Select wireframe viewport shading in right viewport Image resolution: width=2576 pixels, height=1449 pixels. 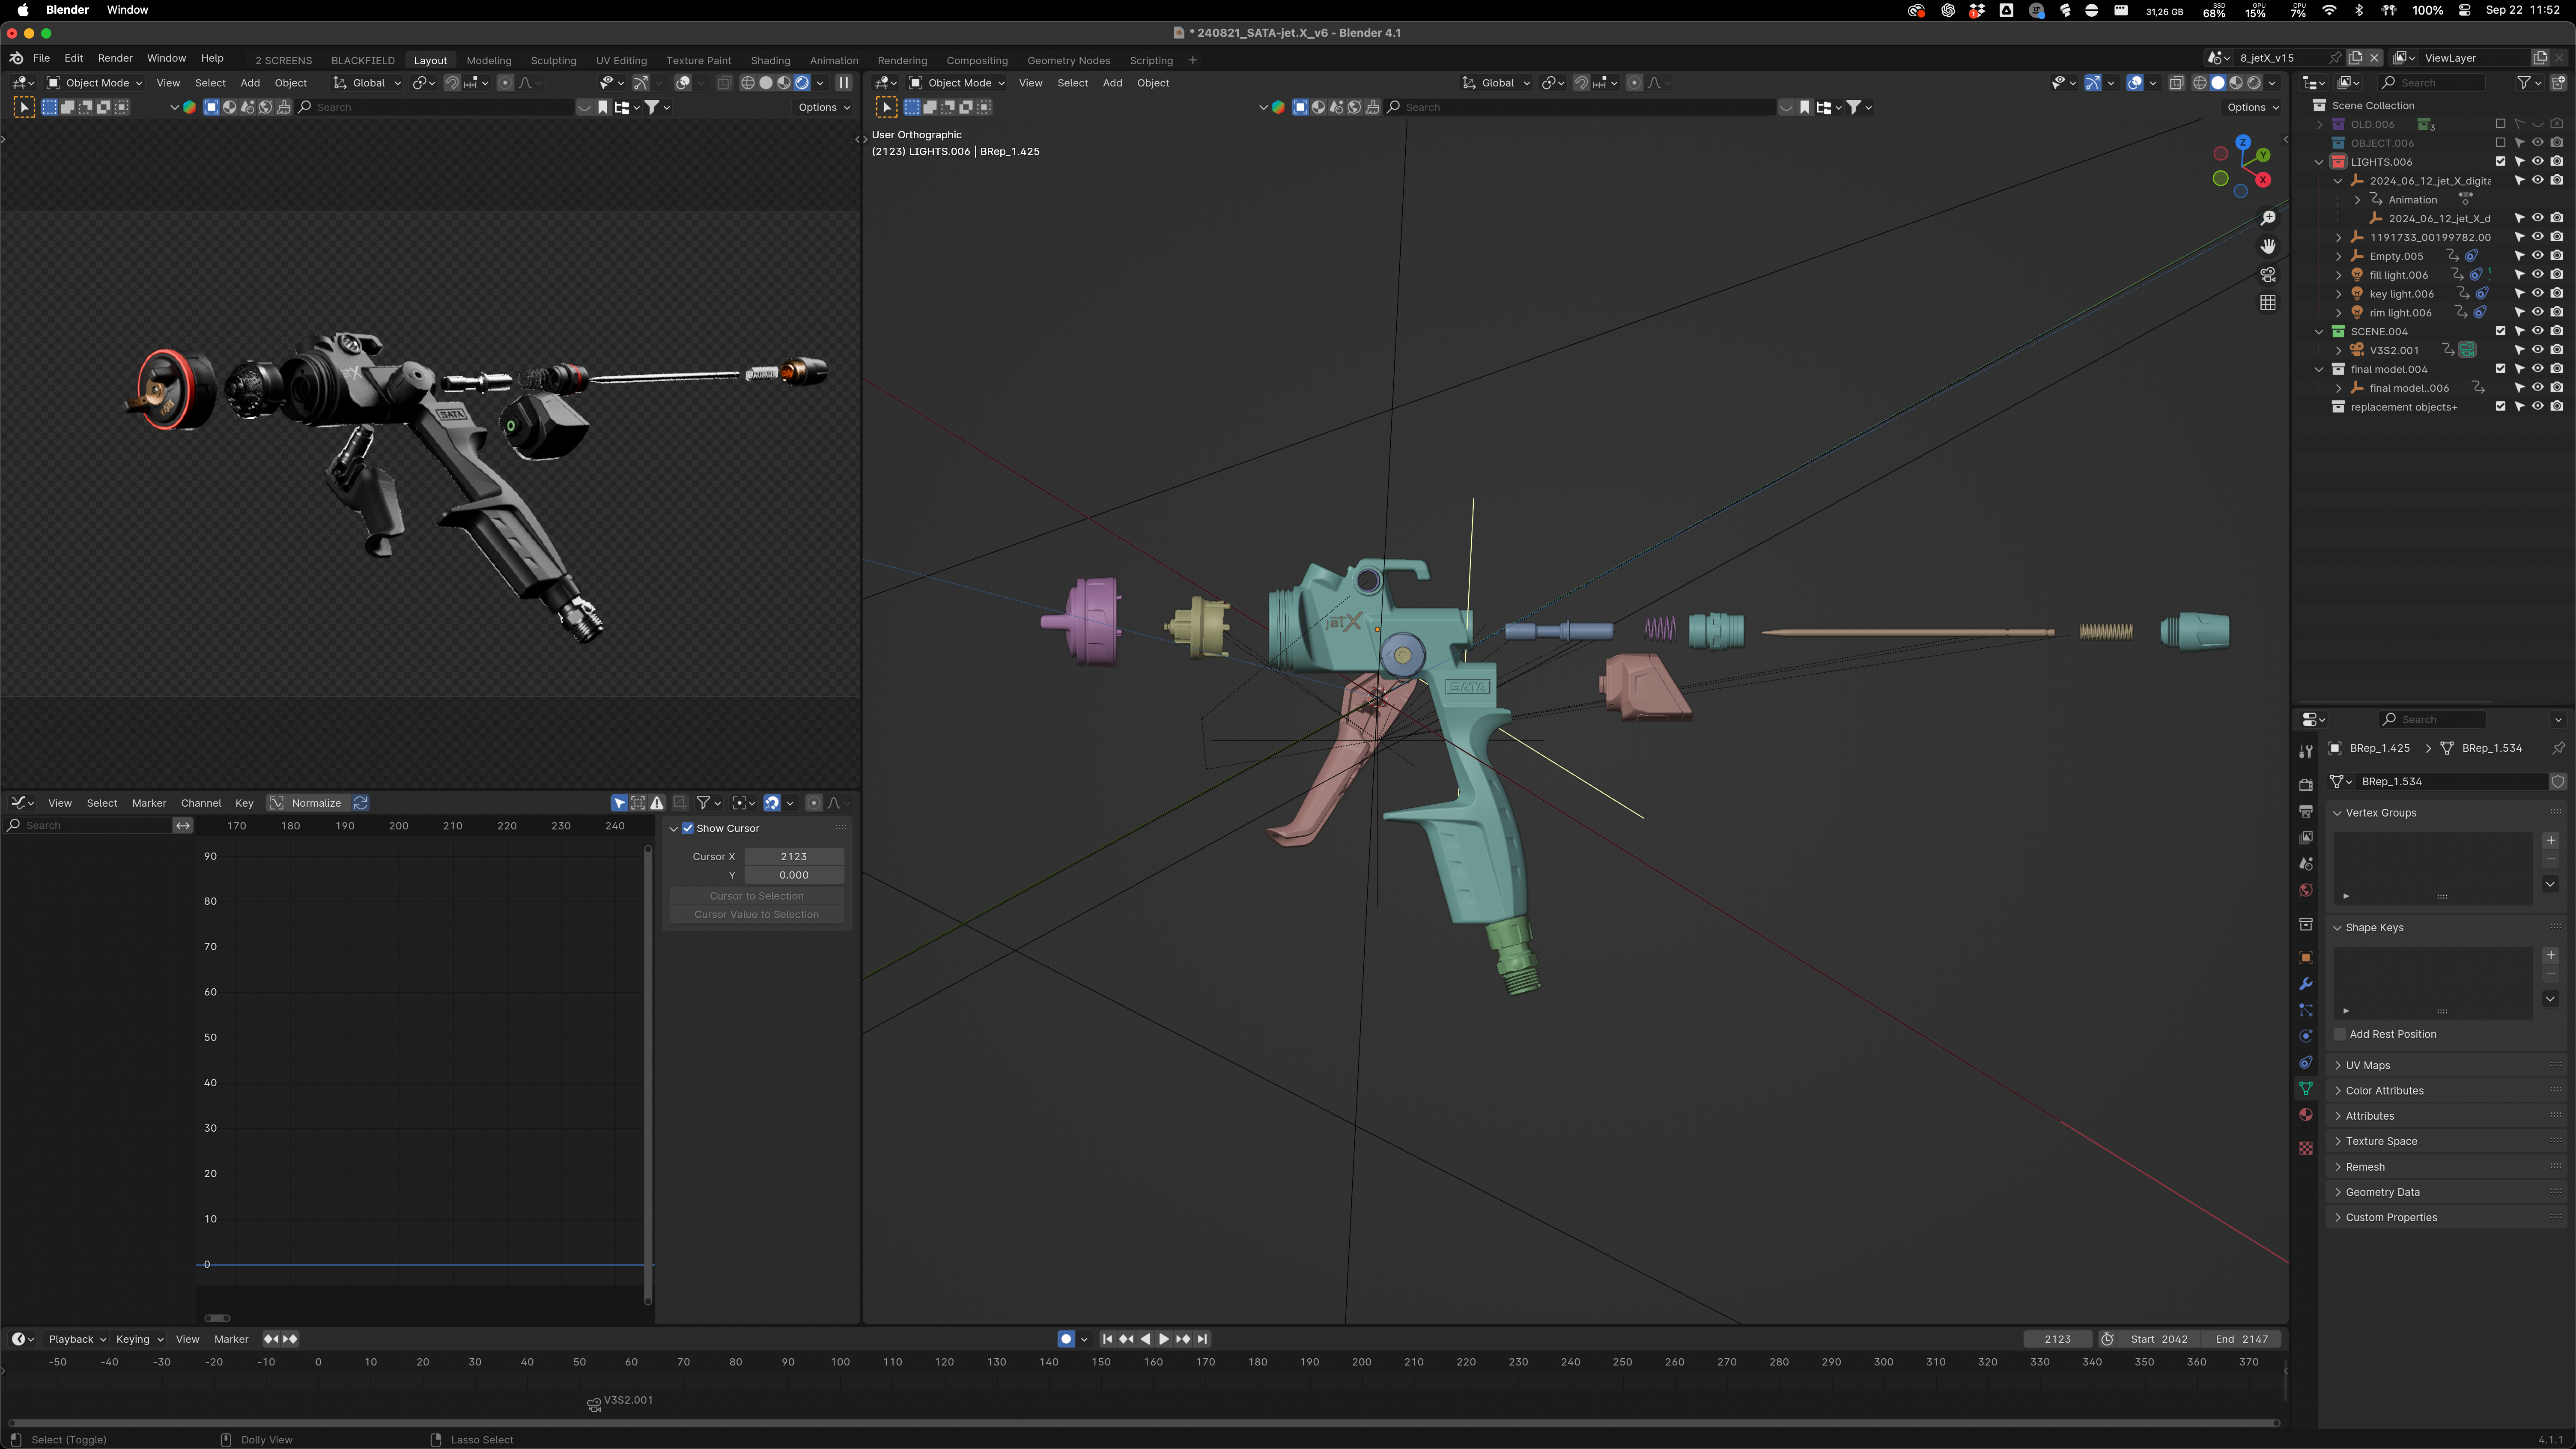pyautogui.click(x=2199, y=83)
